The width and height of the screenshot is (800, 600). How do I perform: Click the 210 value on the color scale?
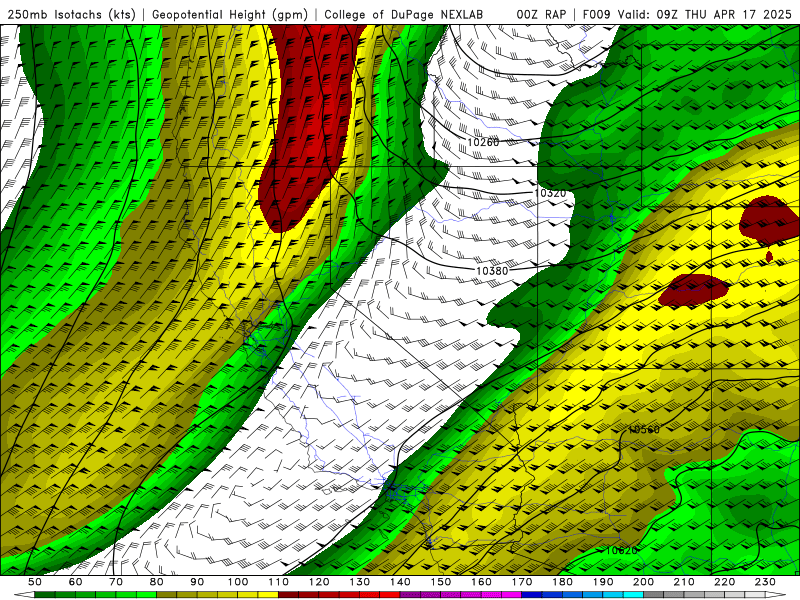(684, 582)
